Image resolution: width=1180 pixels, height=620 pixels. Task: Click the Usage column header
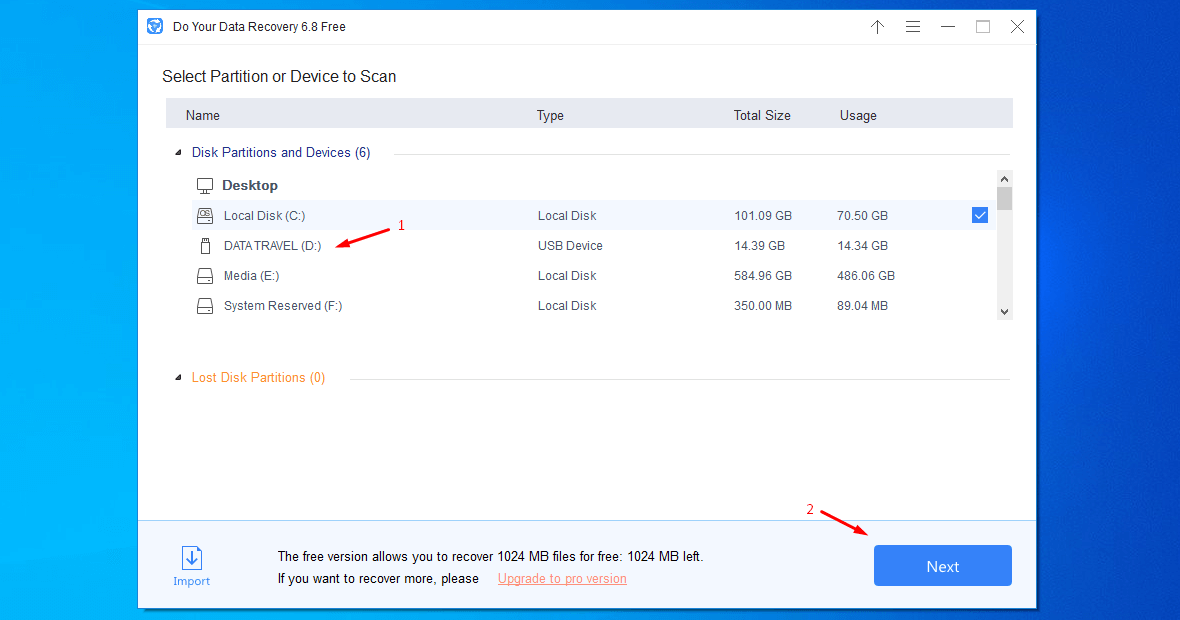(x=858, y=115)
